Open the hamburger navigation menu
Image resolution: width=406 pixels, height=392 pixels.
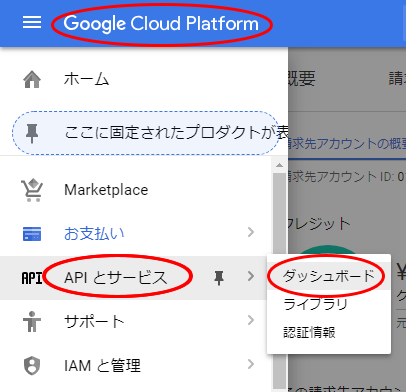pyautogui.click(x=32, y=23)
